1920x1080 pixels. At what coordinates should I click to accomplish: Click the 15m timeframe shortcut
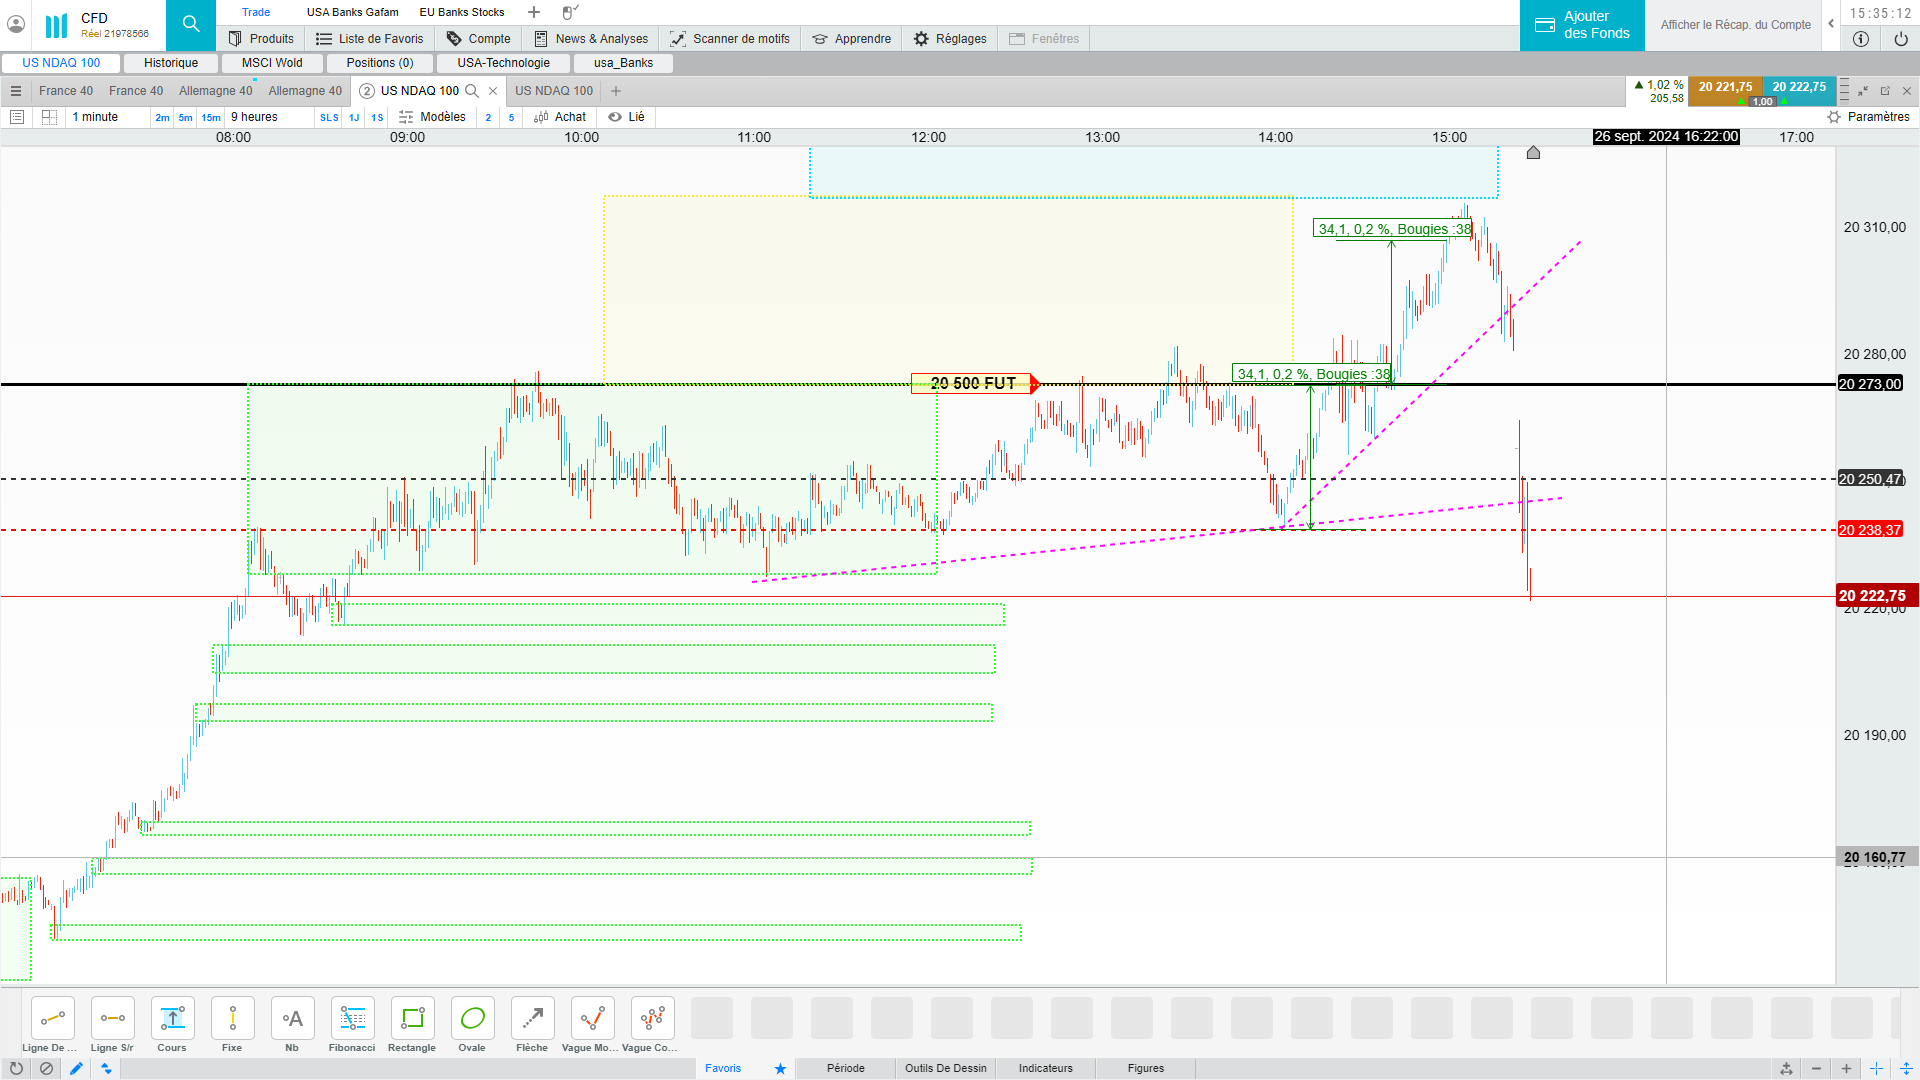(211, 118)
